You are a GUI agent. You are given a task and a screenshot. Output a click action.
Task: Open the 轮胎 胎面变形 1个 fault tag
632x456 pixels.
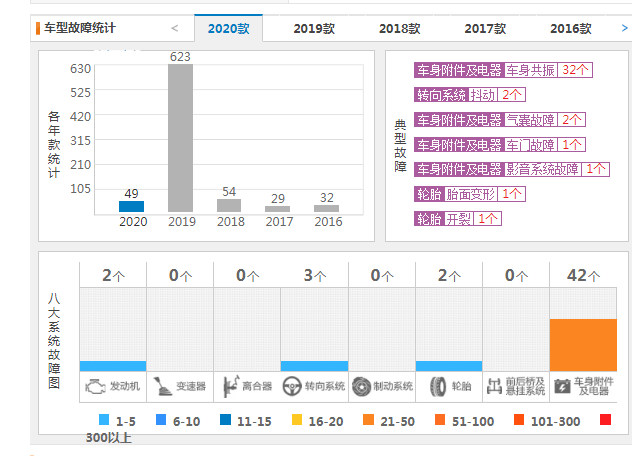[x=470, y=194]
